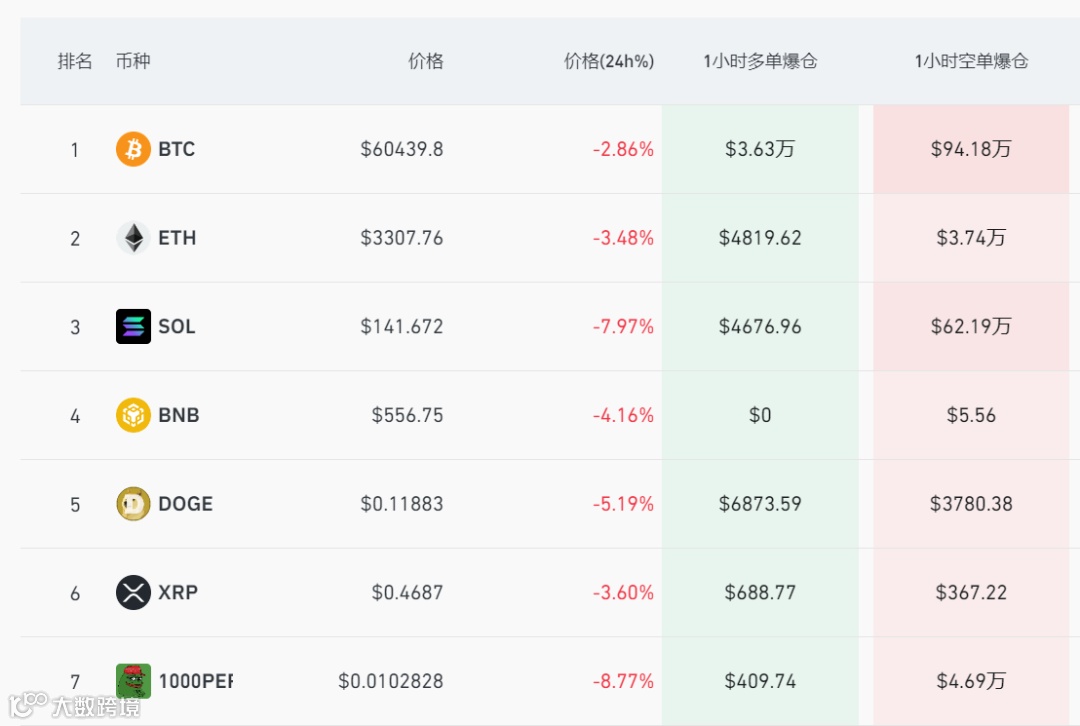Screen dimensions: 1080x726
Task: Open the SOL coin name
Action: tap(176, 326)
